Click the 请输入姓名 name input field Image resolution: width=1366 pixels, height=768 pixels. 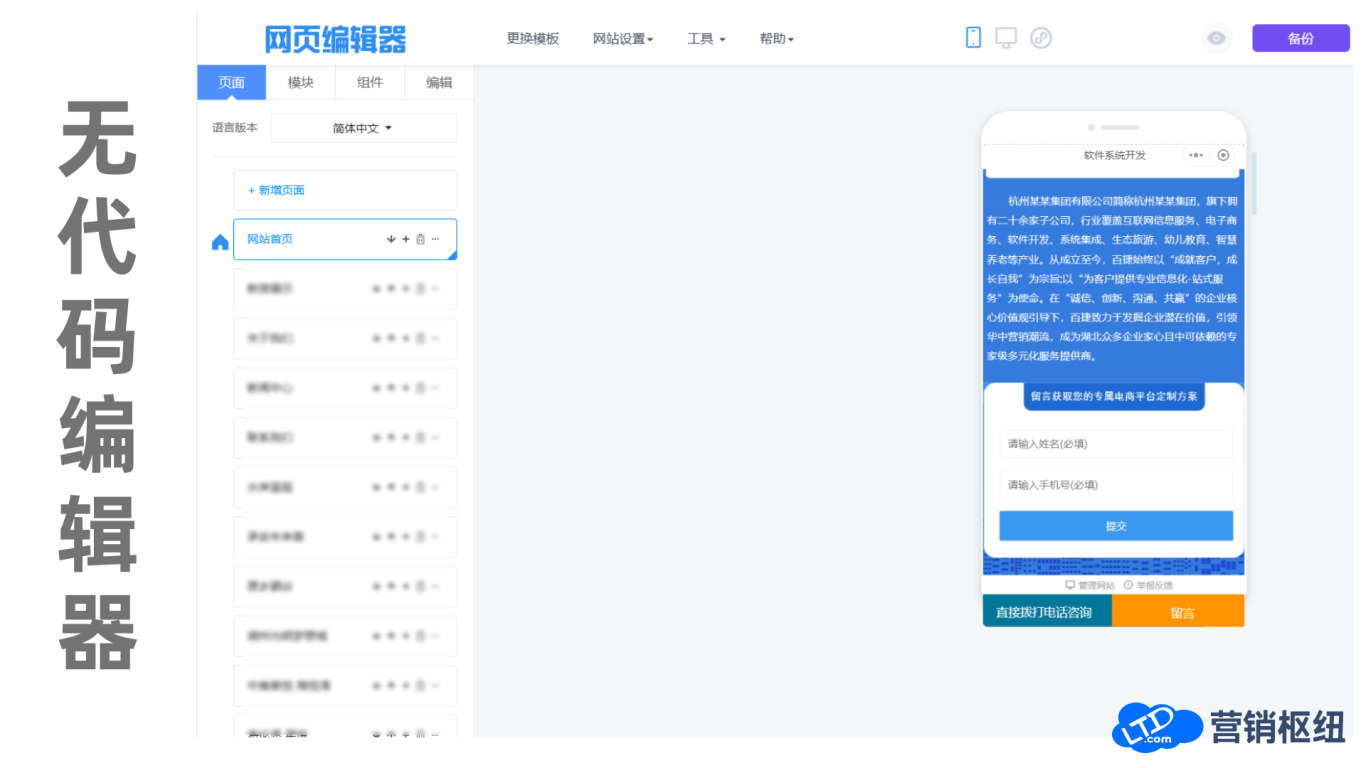(x=1116, y=444)
